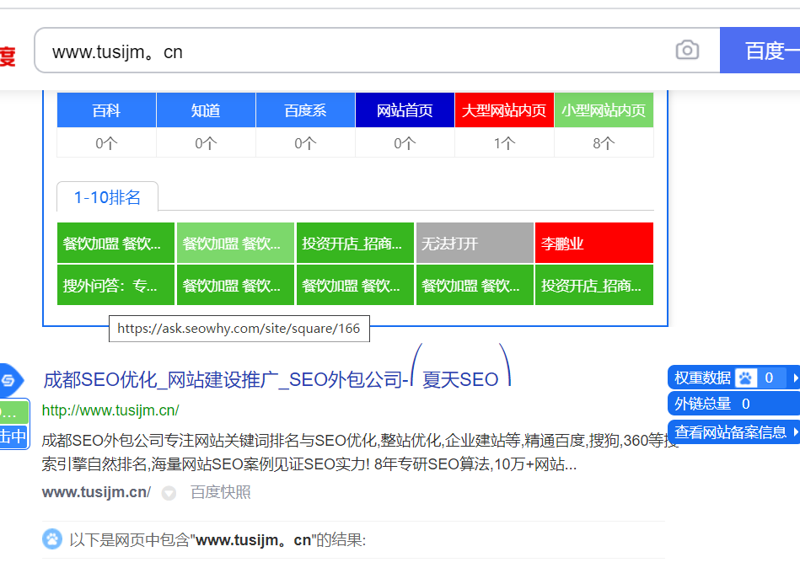Open the 成都SEO优化 result title link

tap(225, 380)
